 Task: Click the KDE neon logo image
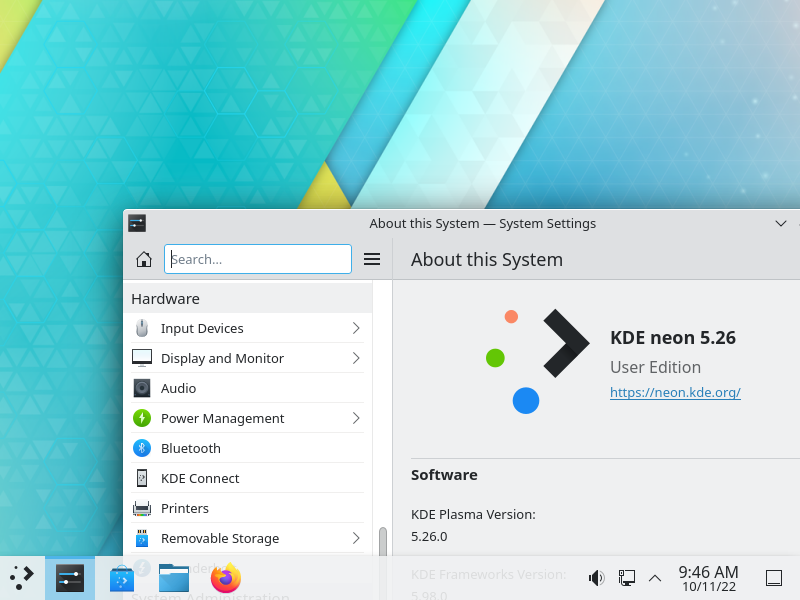tap(538, 361)
